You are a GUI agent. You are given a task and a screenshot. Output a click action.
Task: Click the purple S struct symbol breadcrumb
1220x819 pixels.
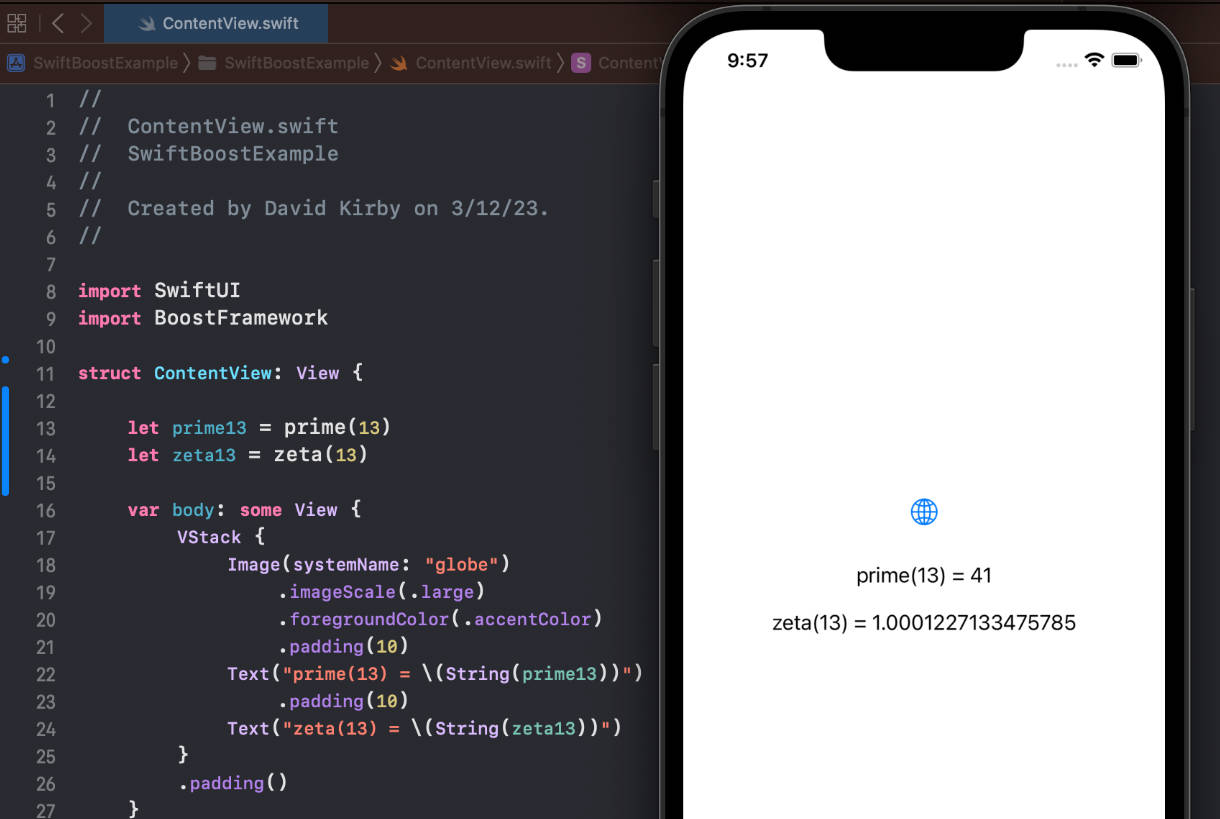coord(581,63)
